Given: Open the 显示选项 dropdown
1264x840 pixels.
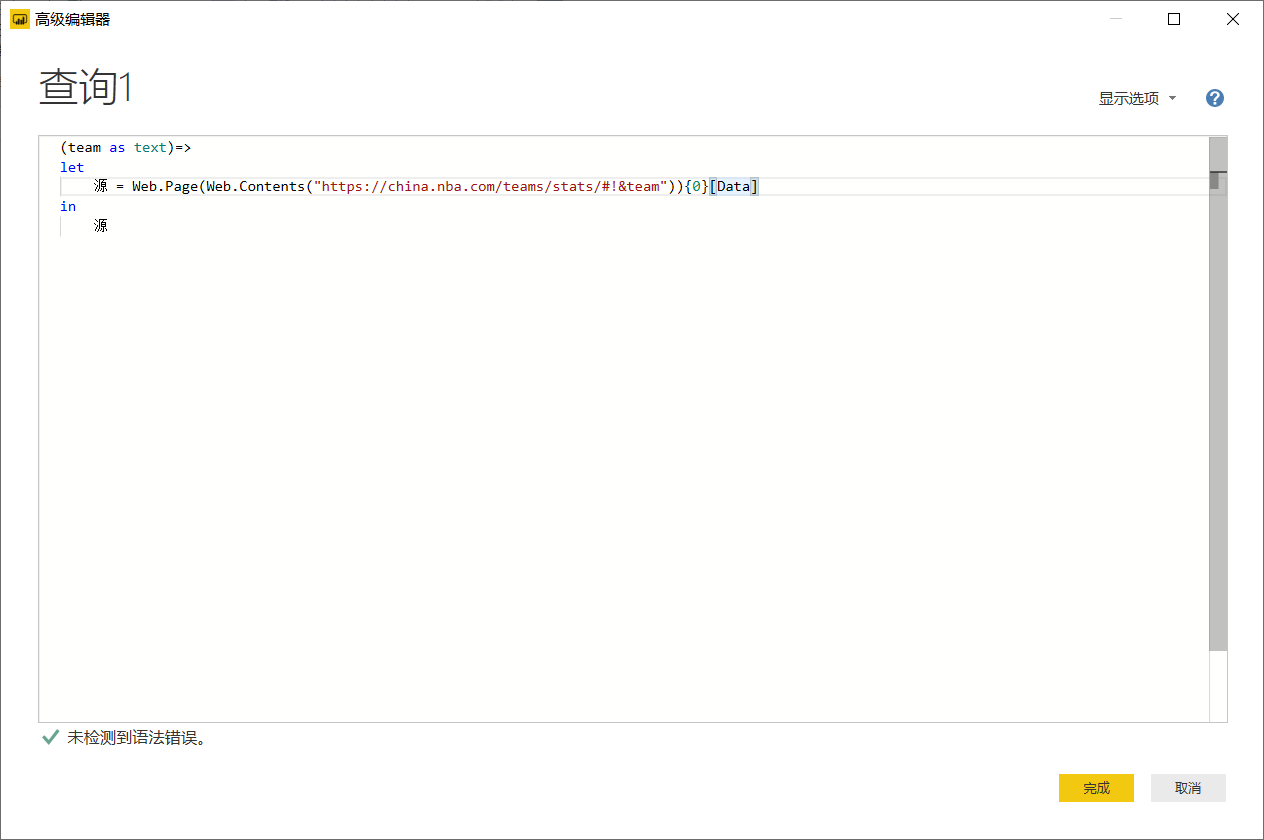Looking at the screenshot, I should click(1137, 98).
